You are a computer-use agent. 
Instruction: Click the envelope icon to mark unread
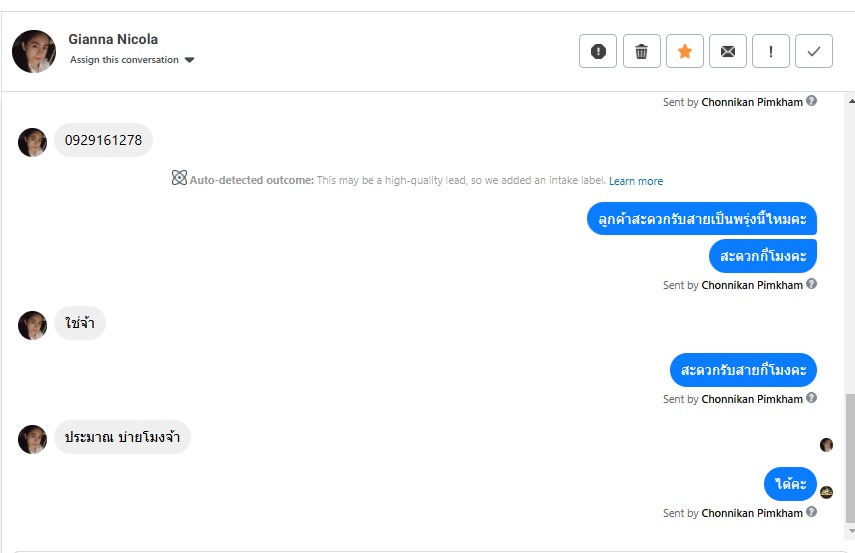(728, 51)
